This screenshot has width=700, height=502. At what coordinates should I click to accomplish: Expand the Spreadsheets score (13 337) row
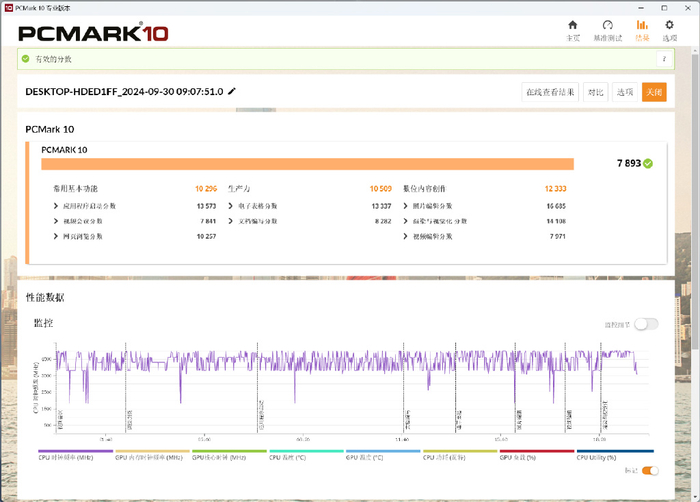(x=232, y=206)
